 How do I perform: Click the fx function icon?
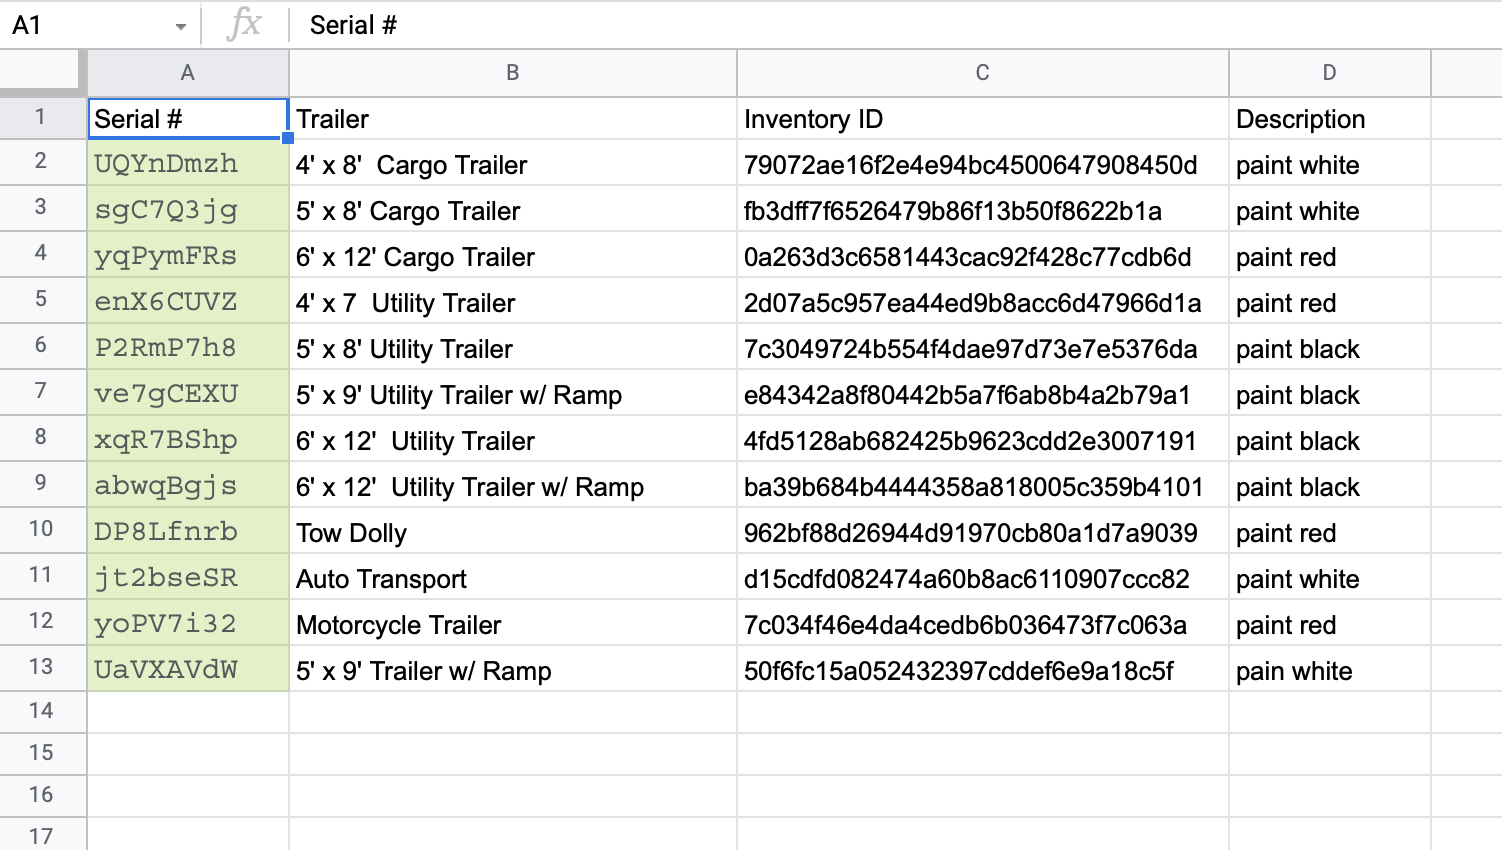tap(244, 24)
